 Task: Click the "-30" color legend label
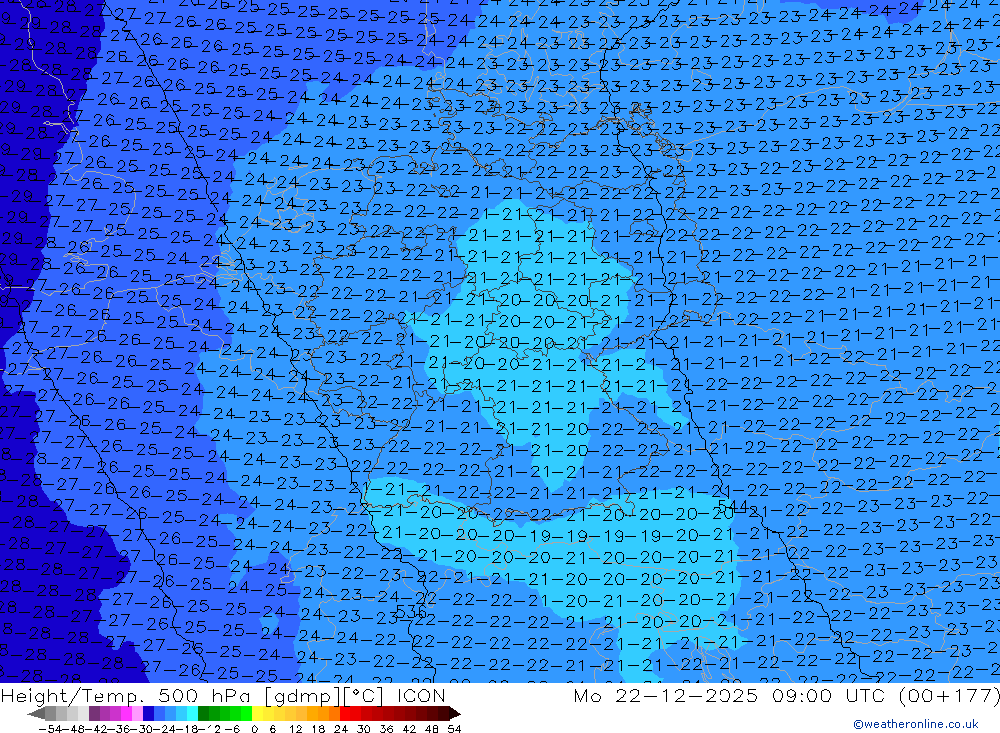click(142, 729)
